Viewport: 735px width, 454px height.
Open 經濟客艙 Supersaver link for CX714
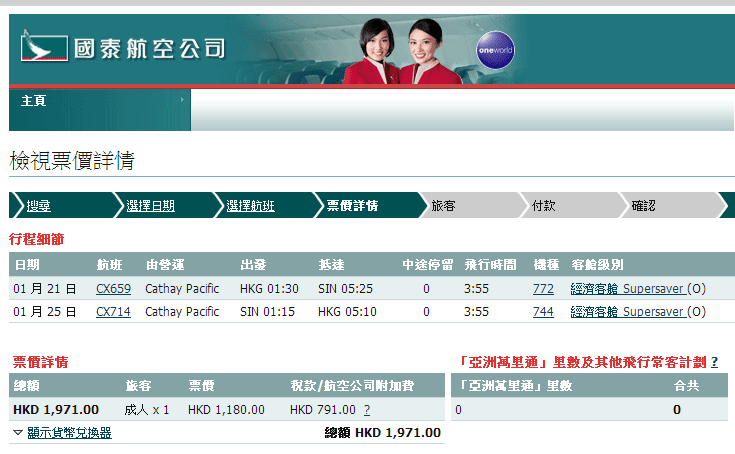(627, 312)
